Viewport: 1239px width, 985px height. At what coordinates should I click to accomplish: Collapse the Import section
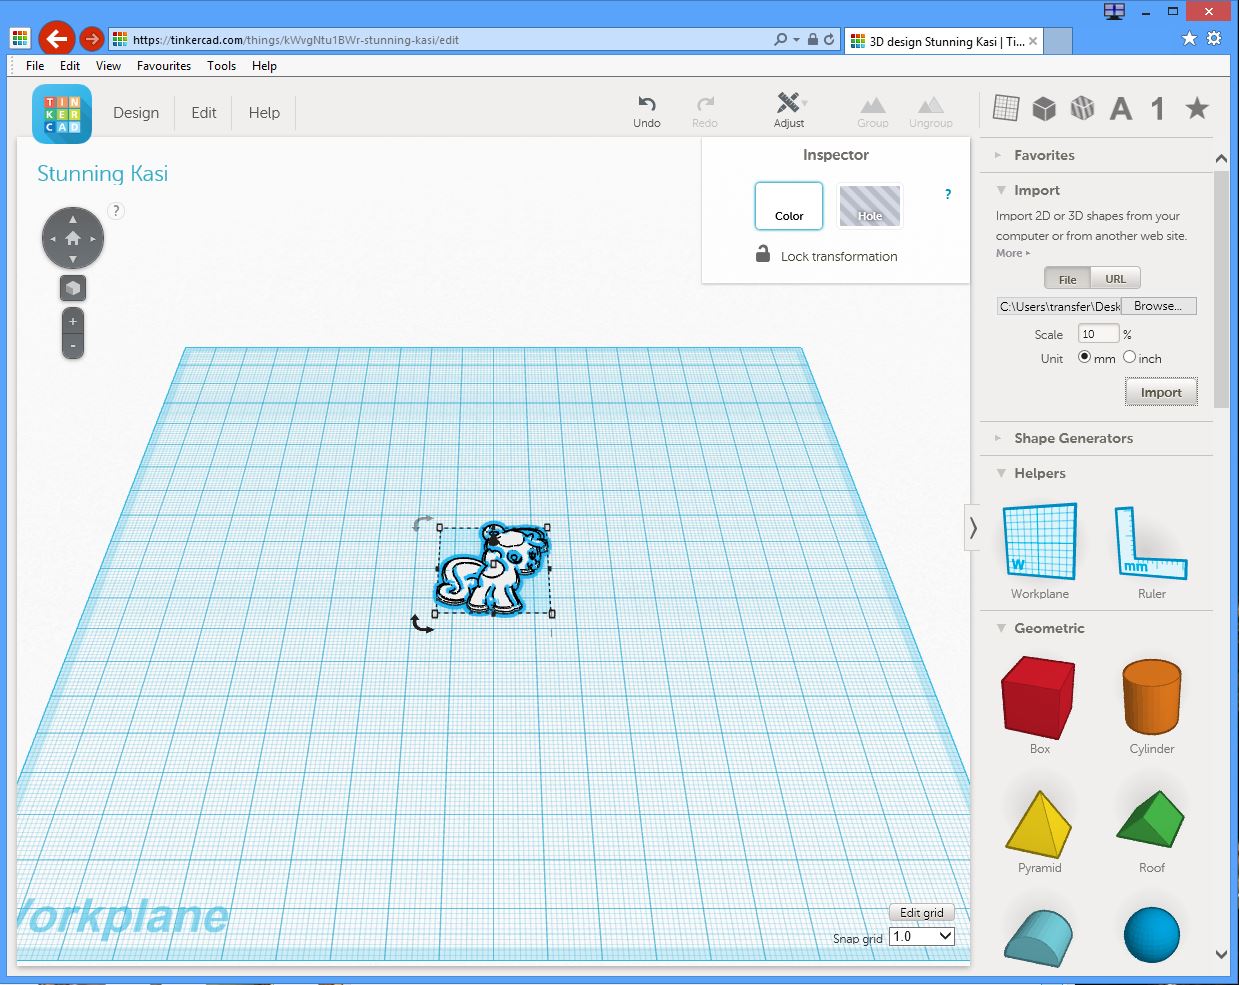1036,190
